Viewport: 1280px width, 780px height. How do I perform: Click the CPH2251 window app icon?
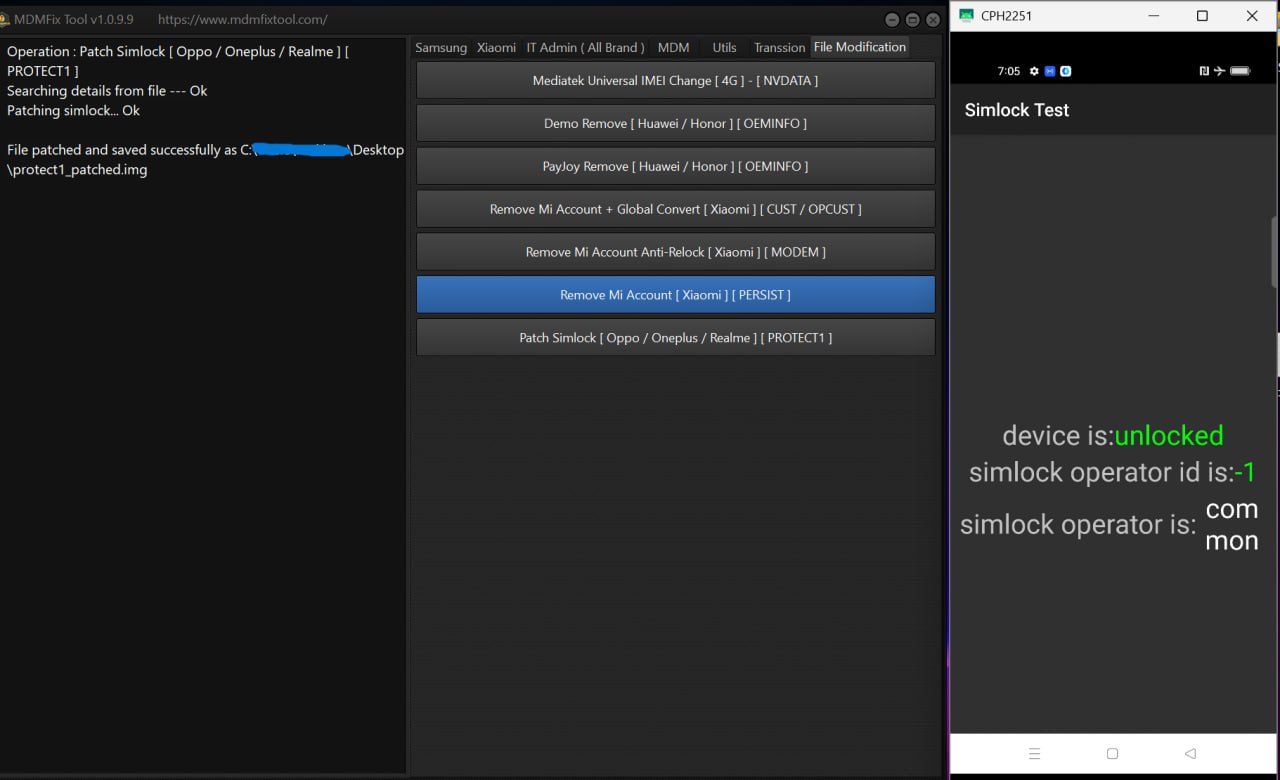965,16
